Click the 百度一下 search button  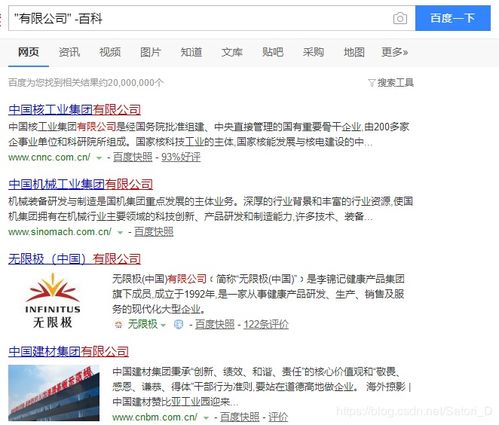point(453,18)
